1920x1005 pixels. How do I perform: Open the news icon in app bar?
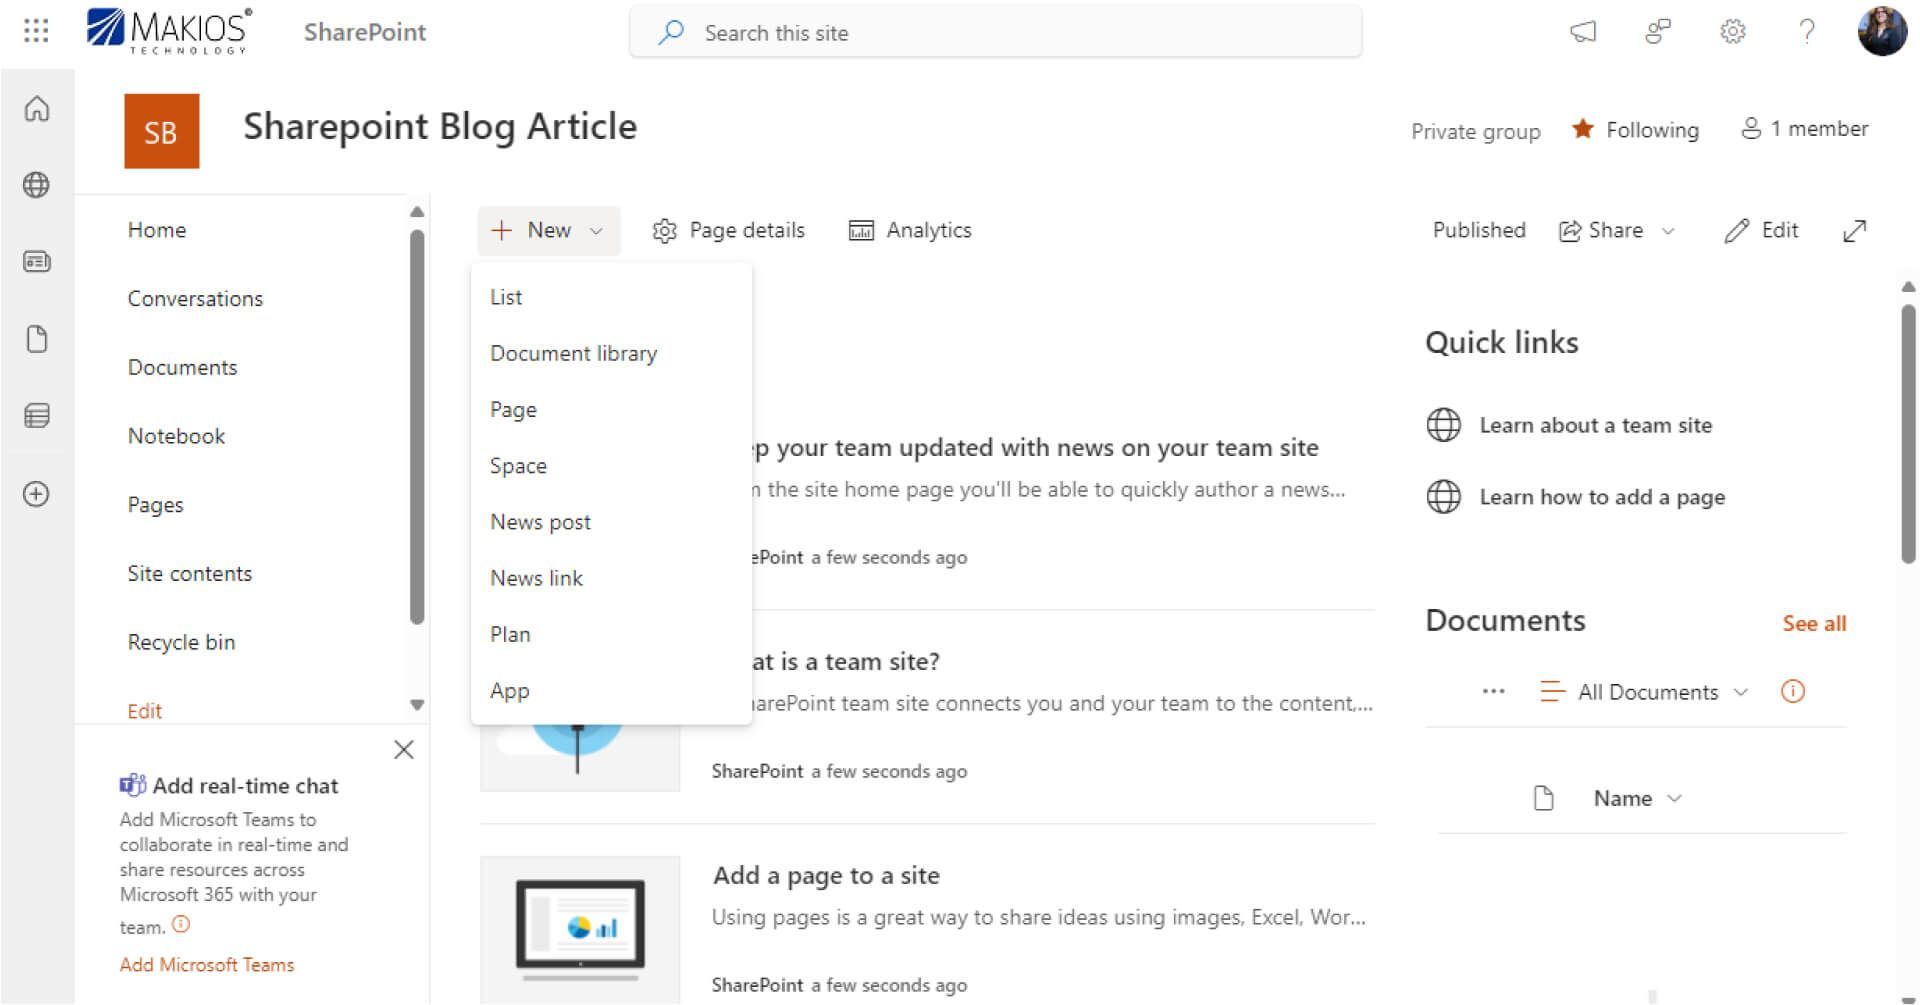[x=37, y=262]
